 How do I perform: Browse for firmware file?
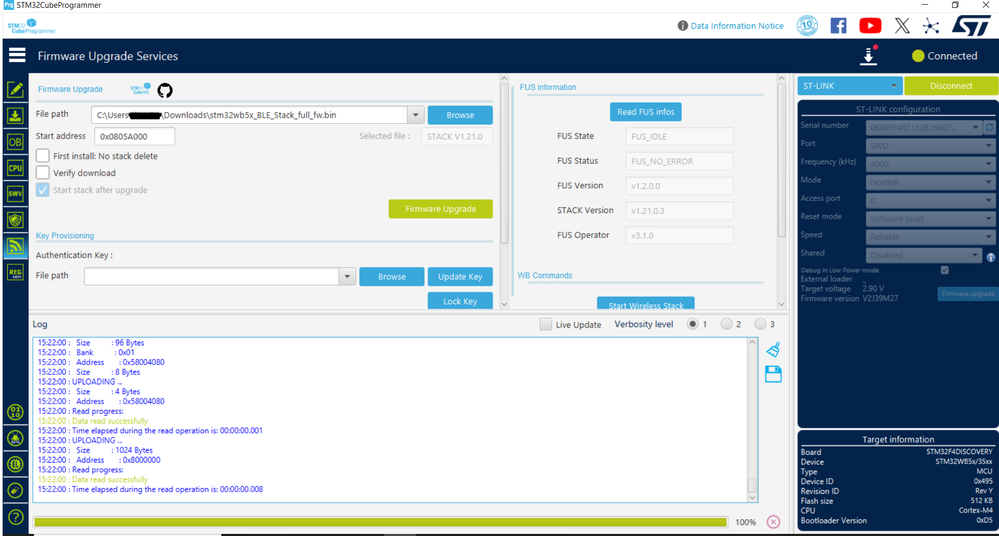pyautogui.click(x=460, y=115)
